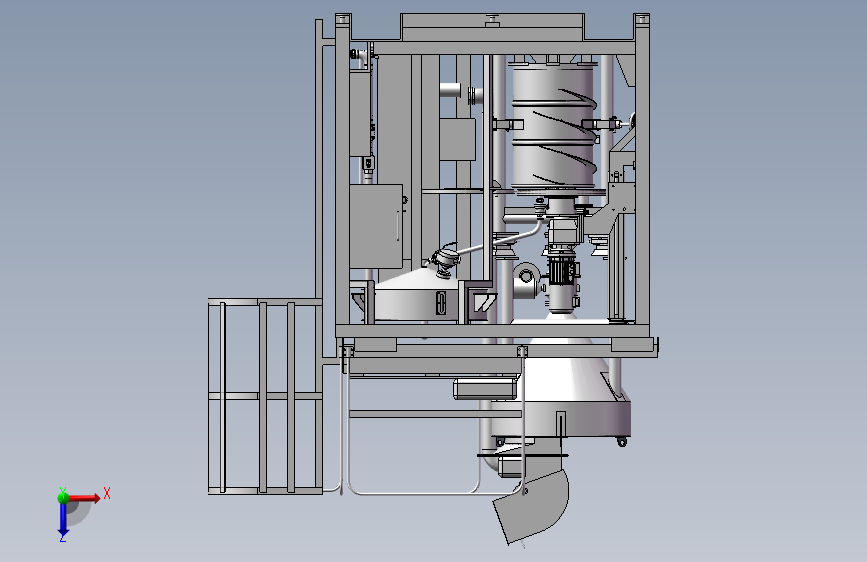Select the finned electric motor below the drum
Screen dimensions: 867x562
[x=562, y=272]
